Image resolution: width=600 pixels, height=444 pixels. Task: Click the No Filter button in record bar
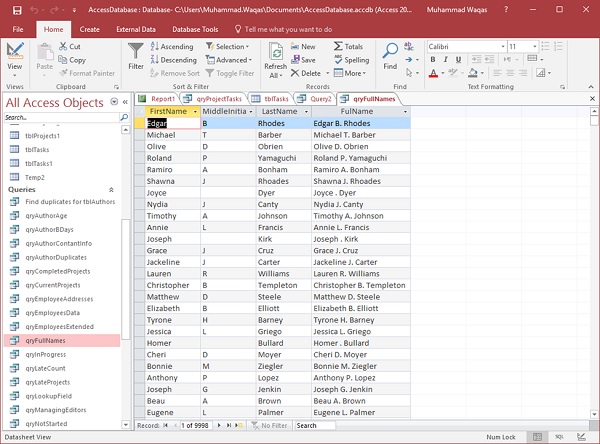pos(268,425)
